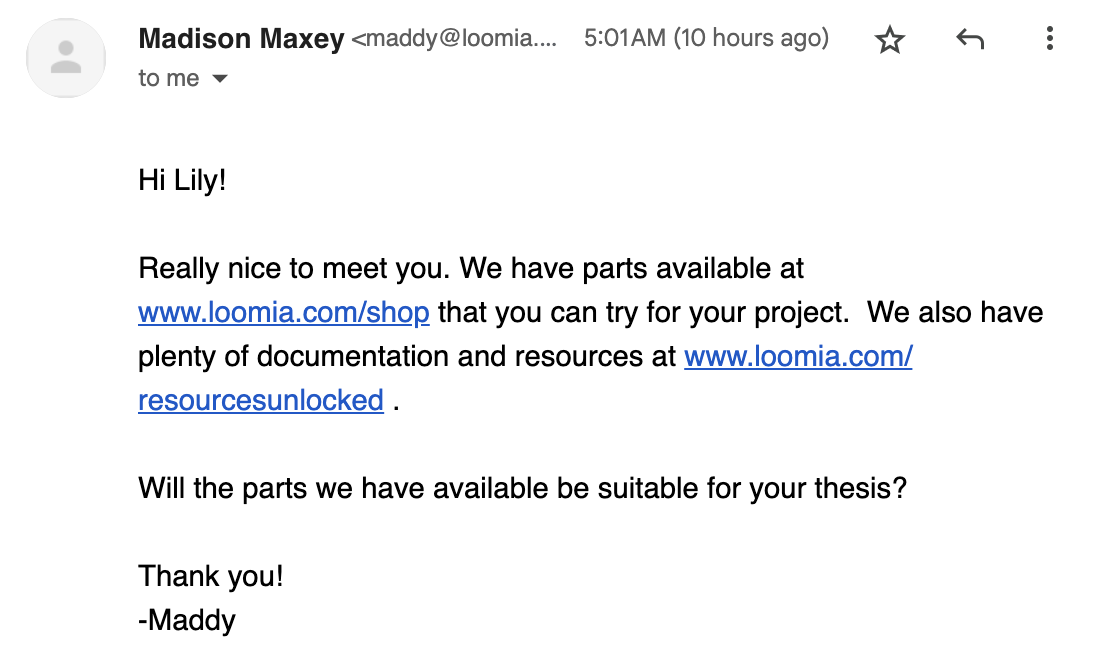The width and height of the screenshot is (1094, 666).
Task: Star this email from Madison Maxey
Action: tap(889, 40)
